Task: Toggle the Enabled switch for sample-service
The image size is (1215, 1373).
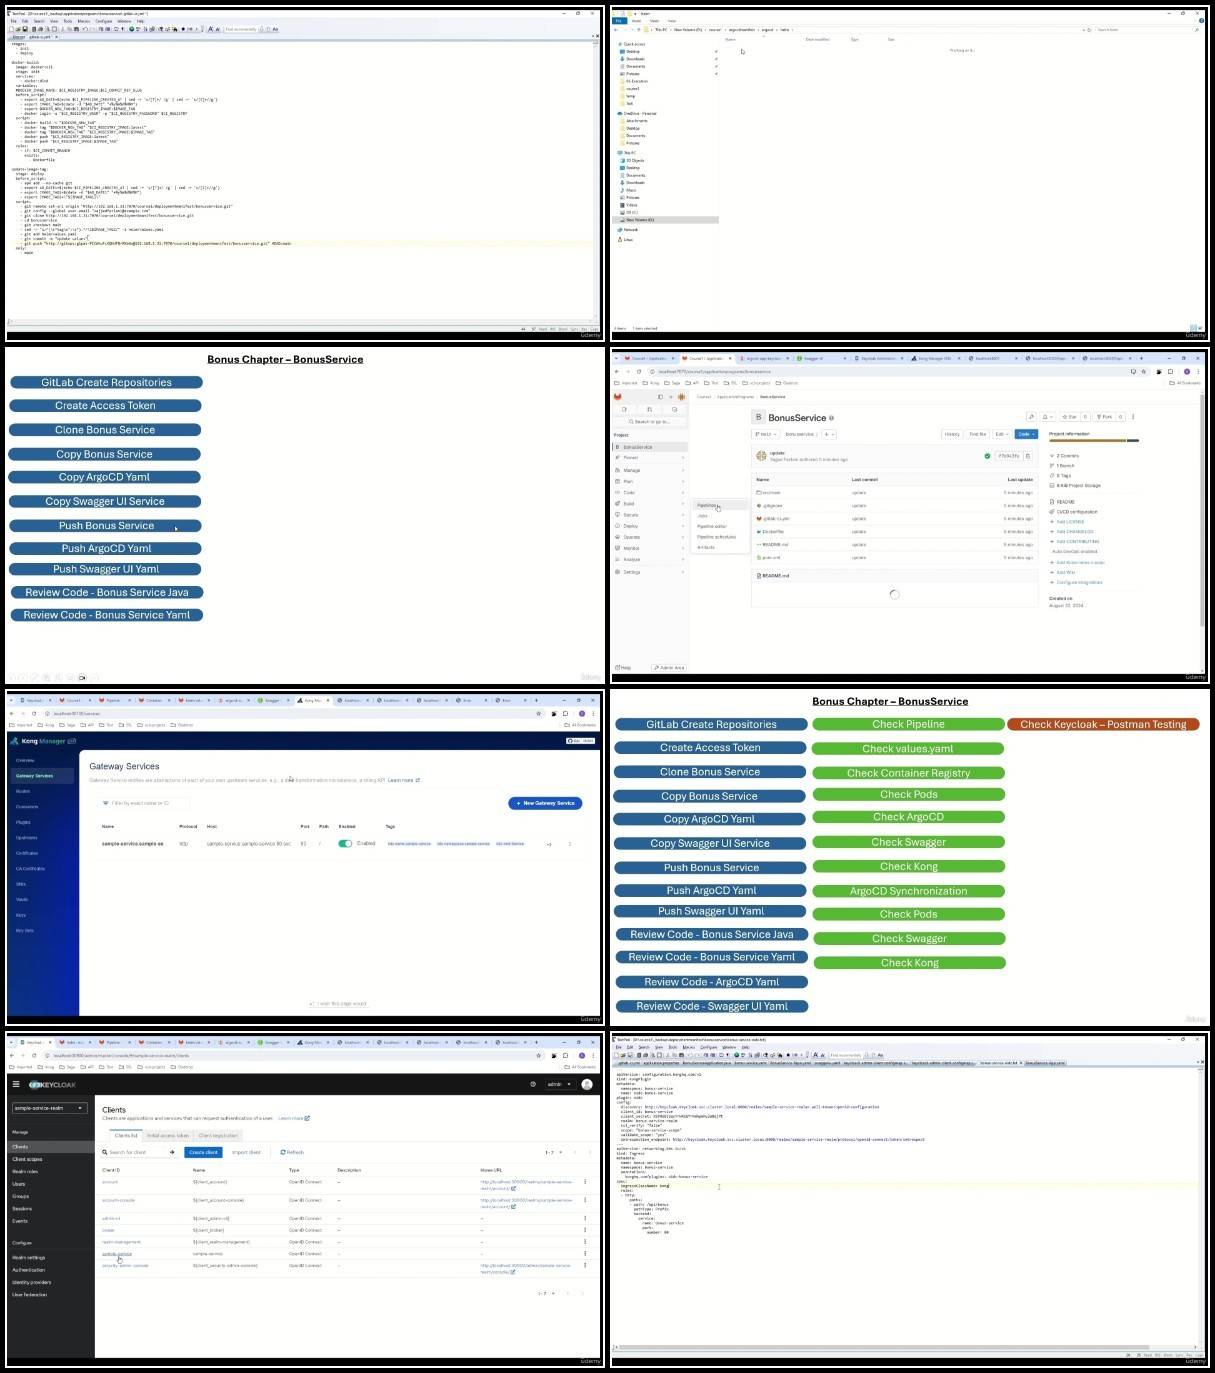Action: 345,844
